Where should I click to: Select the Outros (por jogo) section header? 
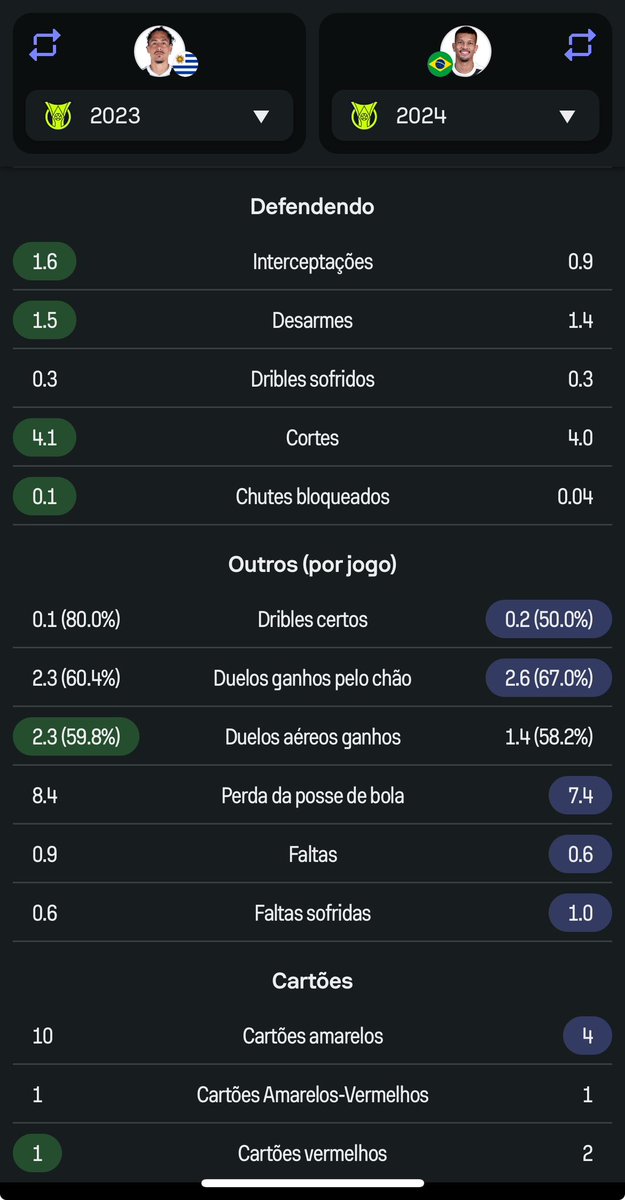click(x=312, y=564)
